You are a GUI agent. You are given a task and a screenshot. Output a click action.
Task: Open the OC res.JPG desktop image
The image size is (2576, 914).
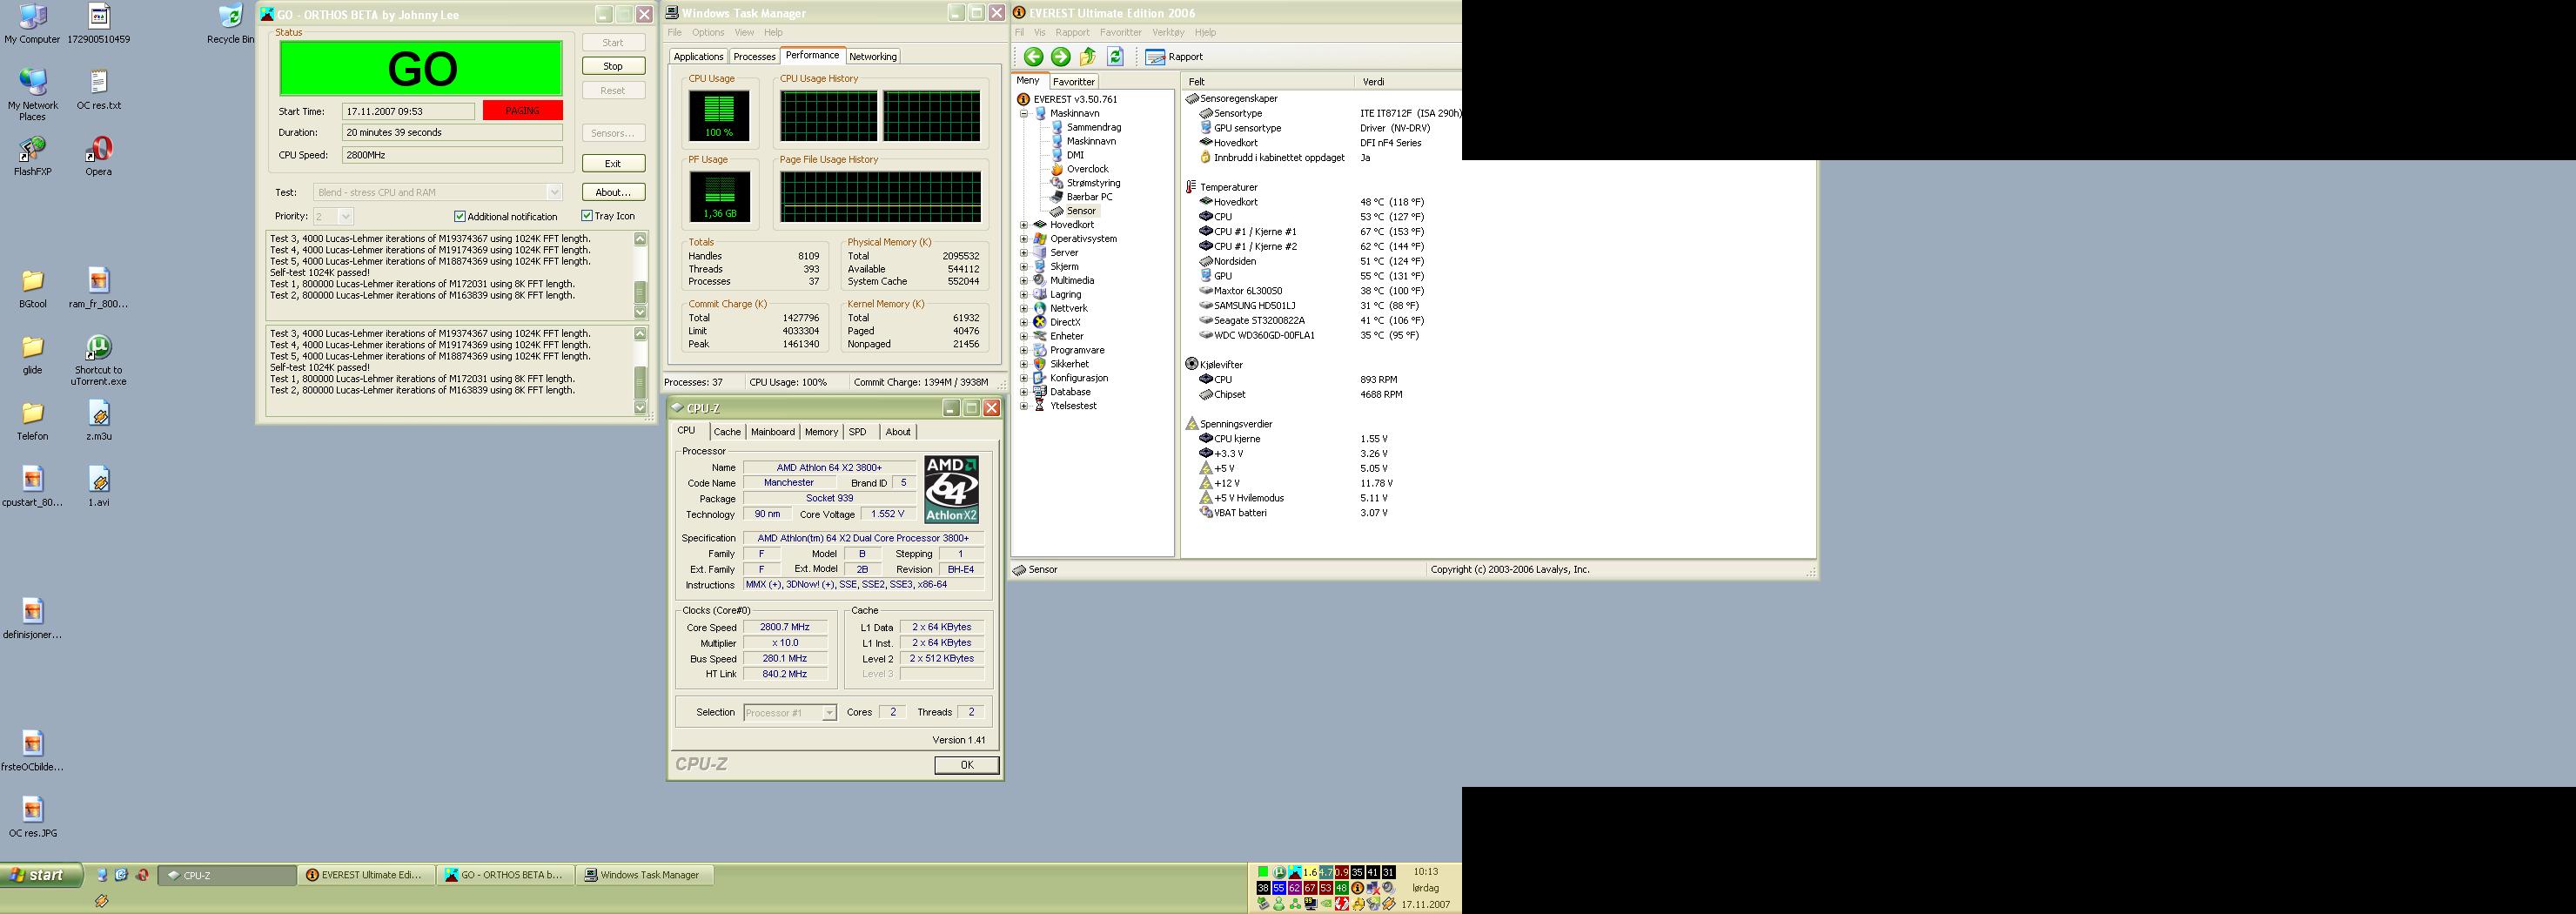(32, 817)
